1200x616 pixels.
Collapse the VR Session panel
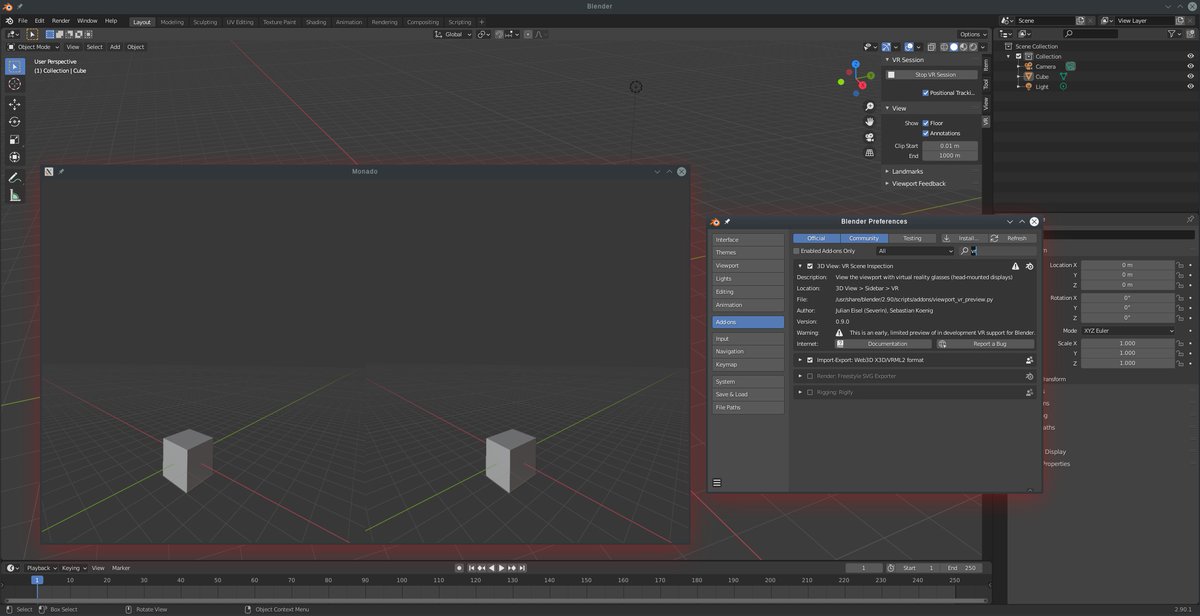[887, 60]
